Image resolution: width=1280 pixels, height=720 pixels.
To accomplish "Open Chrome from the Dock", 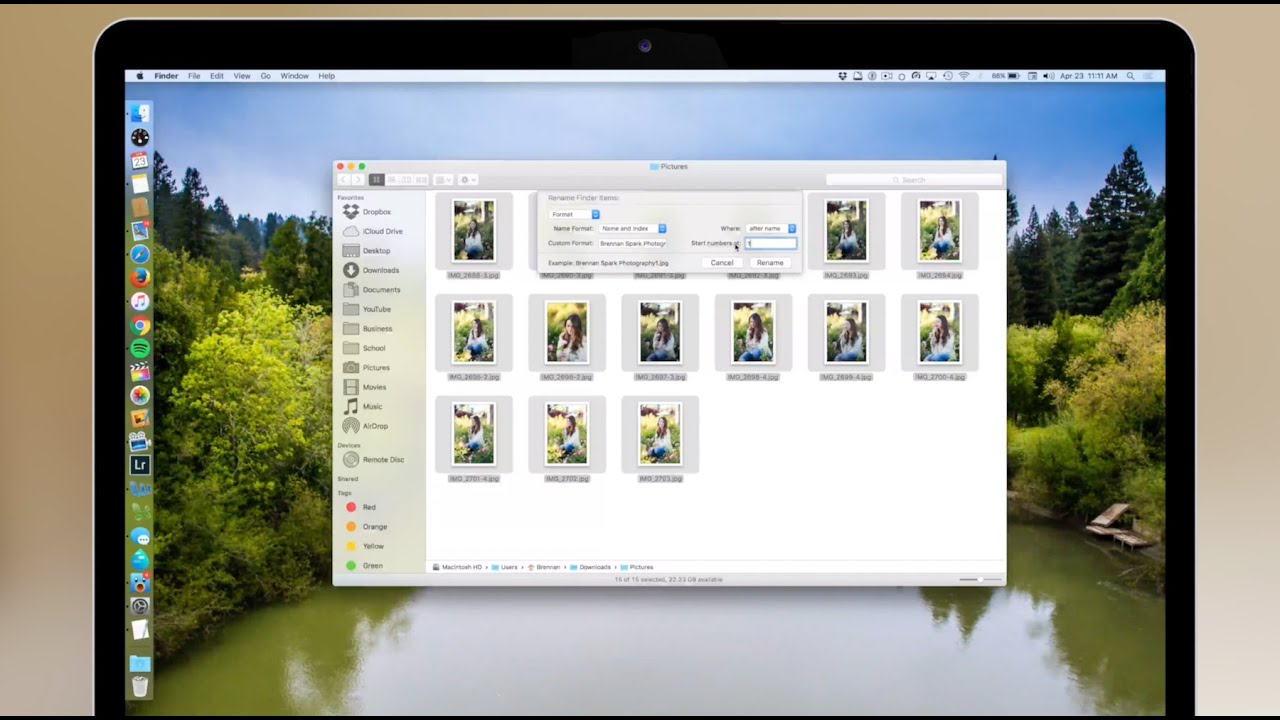I will click(140, 325).
